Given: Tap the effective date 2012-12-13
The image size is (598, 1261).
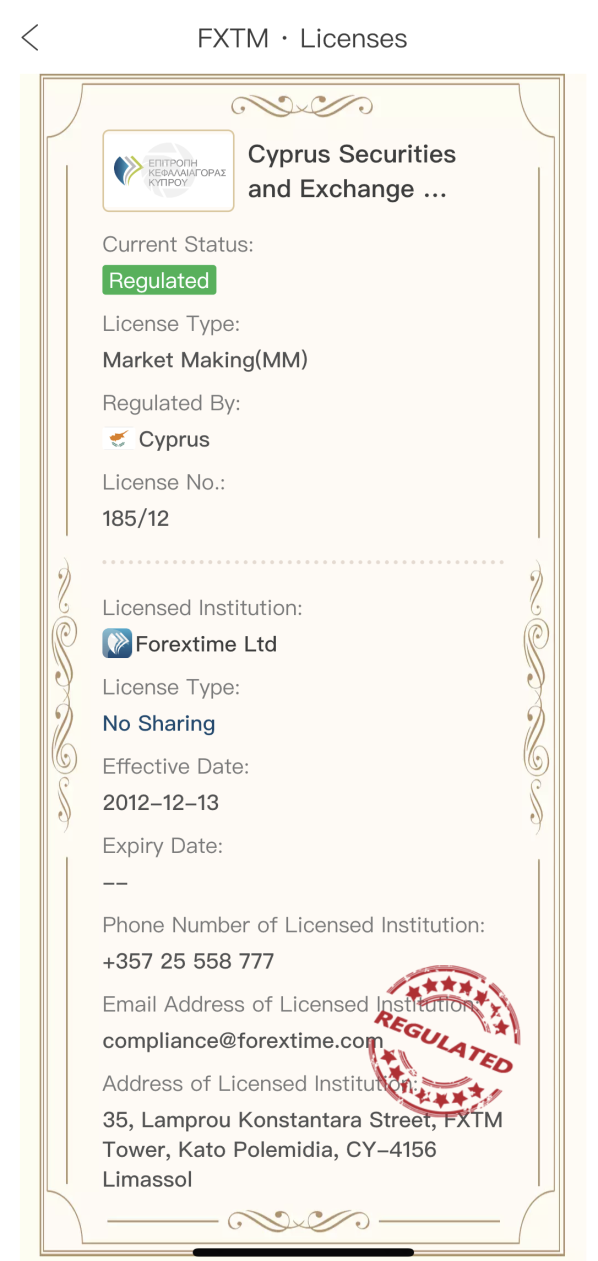Looking at the screenshot, I should (x=161, y=802).
